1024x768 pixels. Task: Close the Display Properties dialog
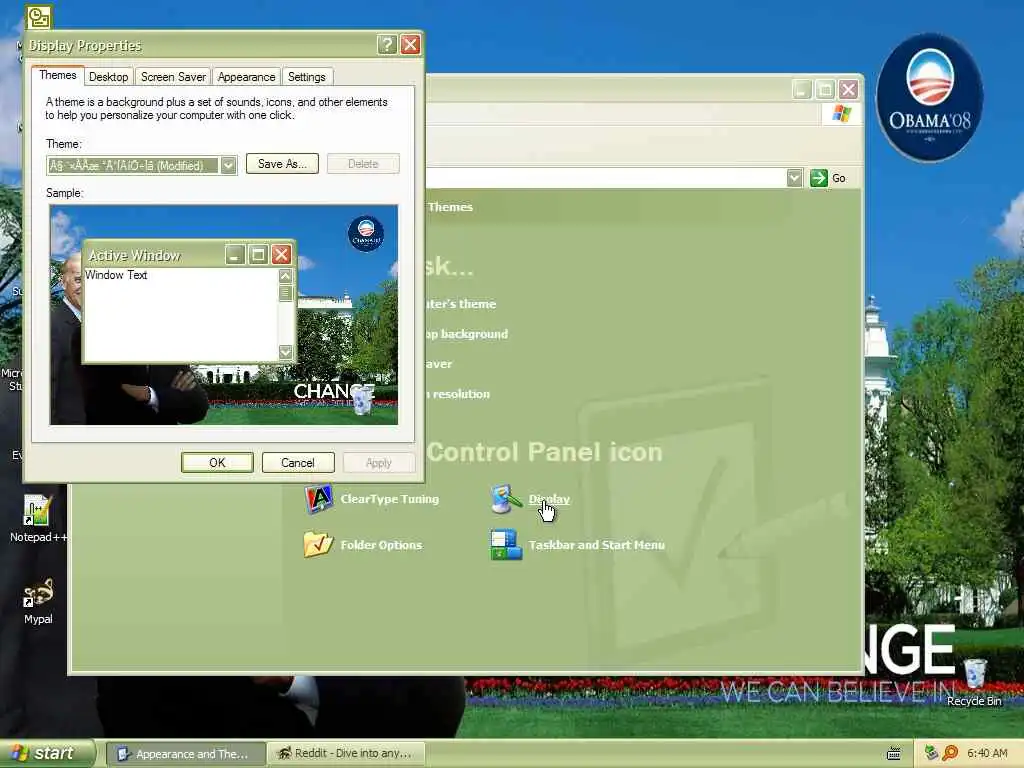[410, 44]
